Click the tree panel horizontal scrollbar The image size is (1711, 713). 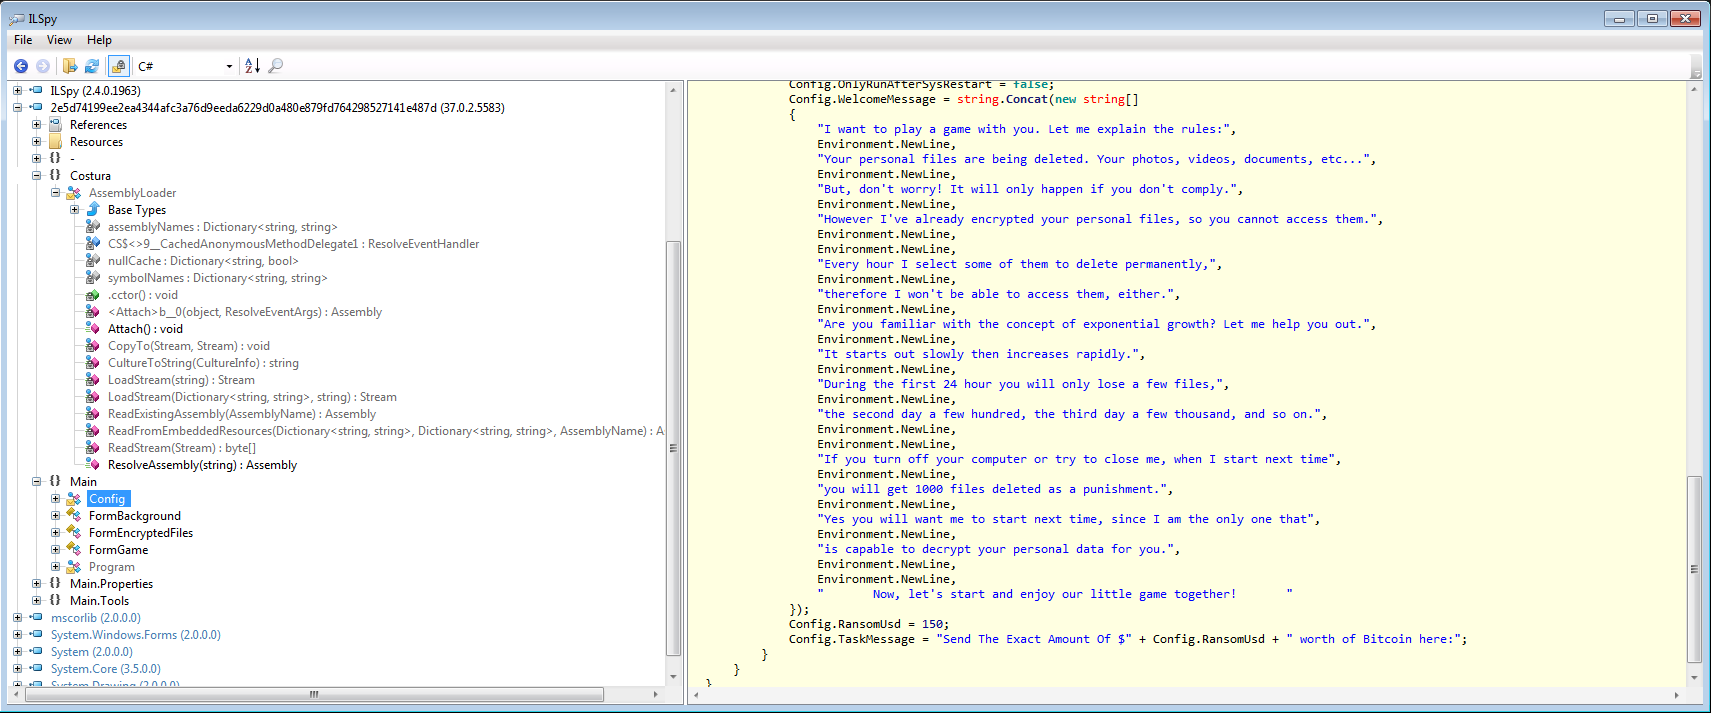coord(314,694)
